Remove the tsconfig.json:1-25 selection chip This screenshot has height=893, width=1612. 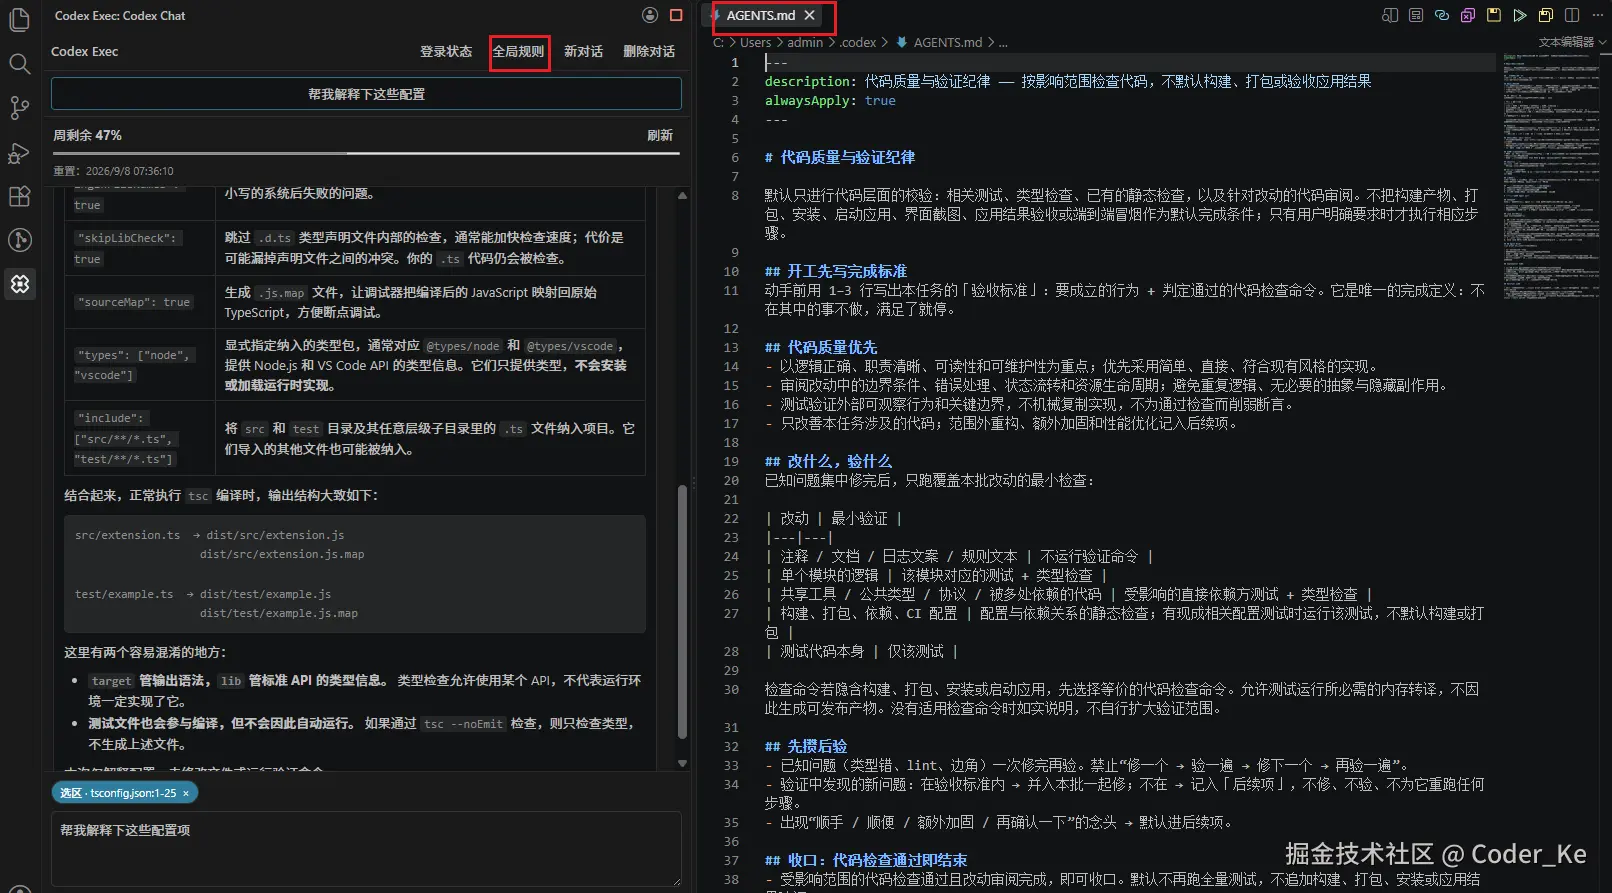click(x=186, y=793)
